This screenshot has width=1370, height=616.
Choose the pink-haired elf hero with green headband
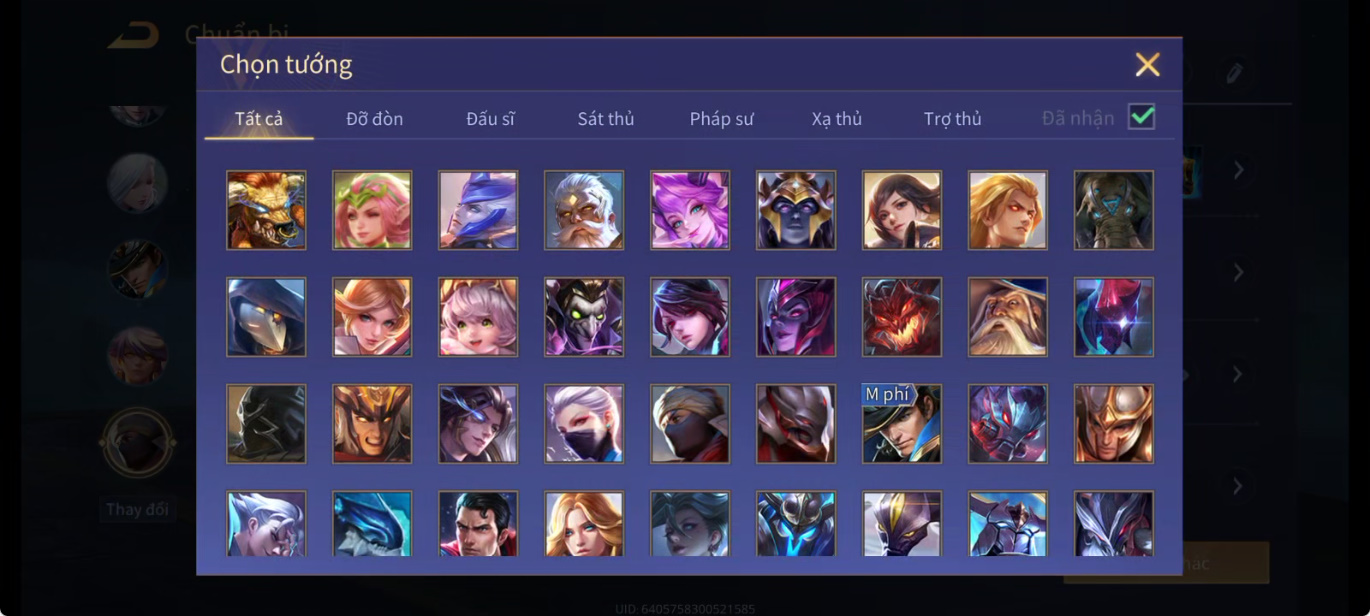pos(372,210)
